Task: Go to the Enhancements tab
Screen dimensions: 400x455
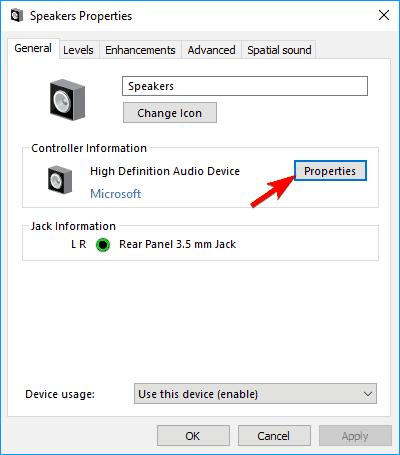Action: point(140,50)
